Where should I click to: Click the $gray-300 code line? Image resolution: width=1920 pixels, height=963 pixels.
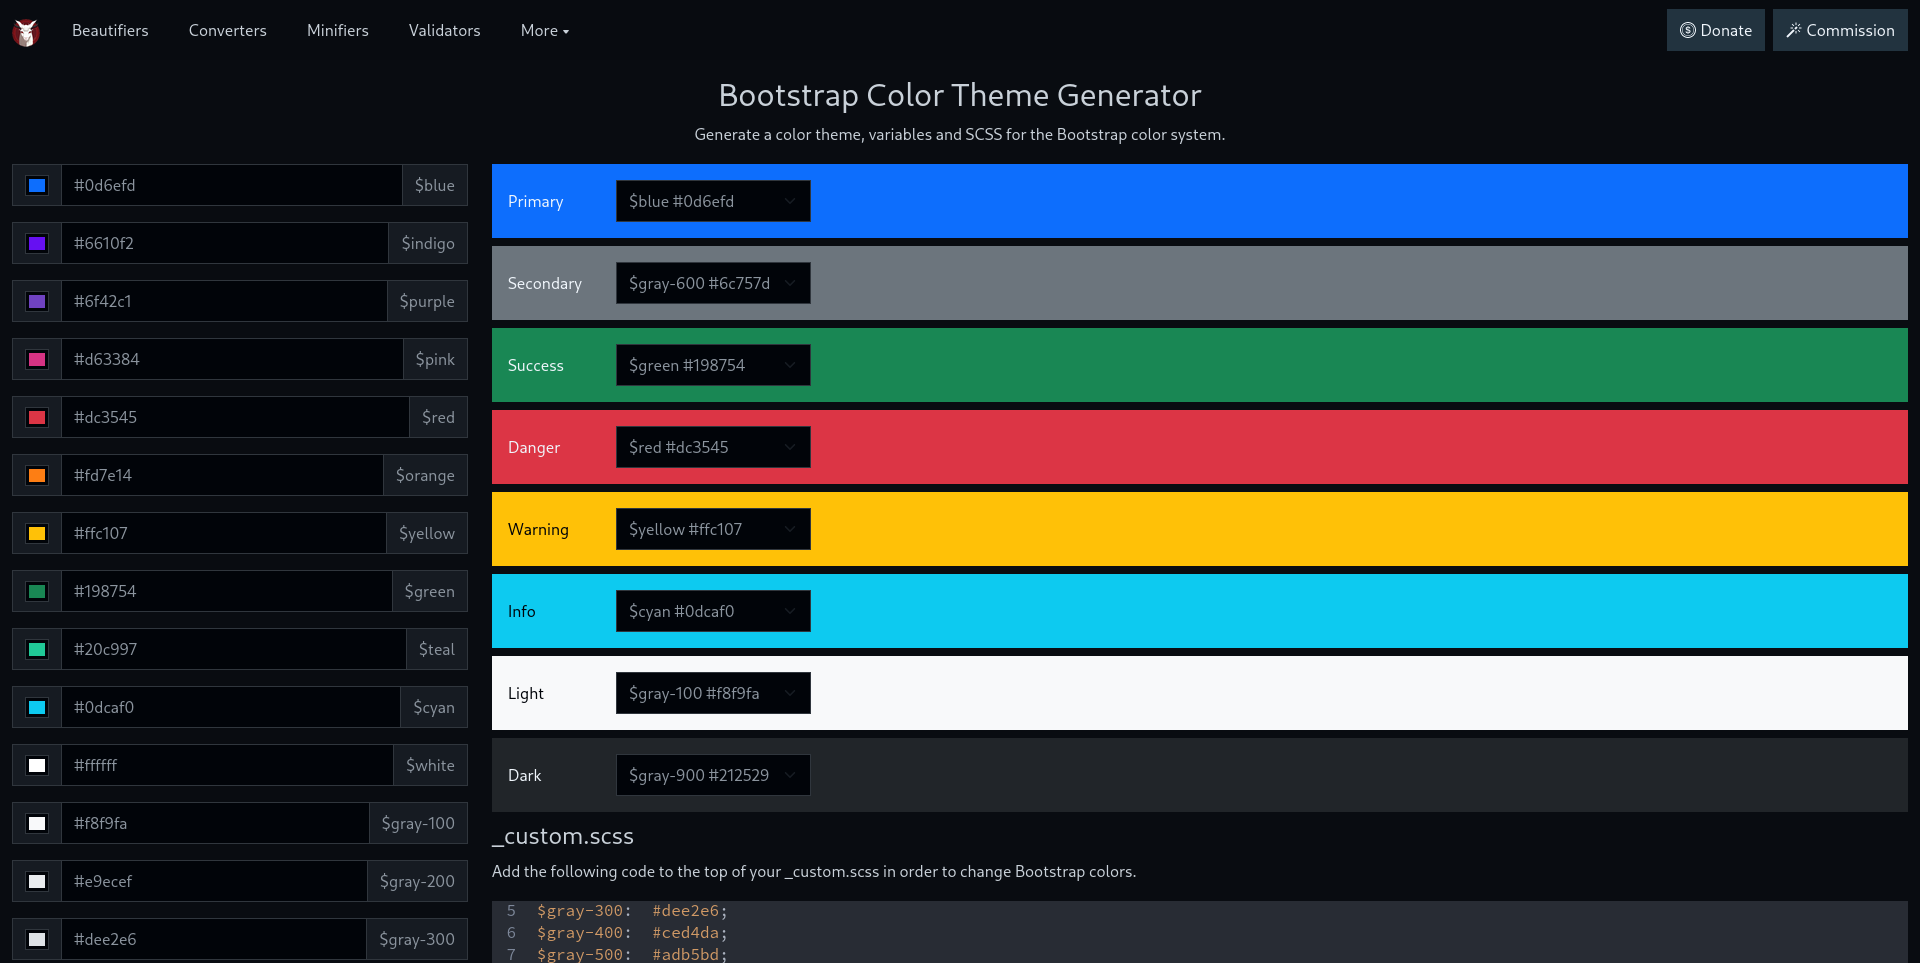pyautogui.click(x=632, y=911)
